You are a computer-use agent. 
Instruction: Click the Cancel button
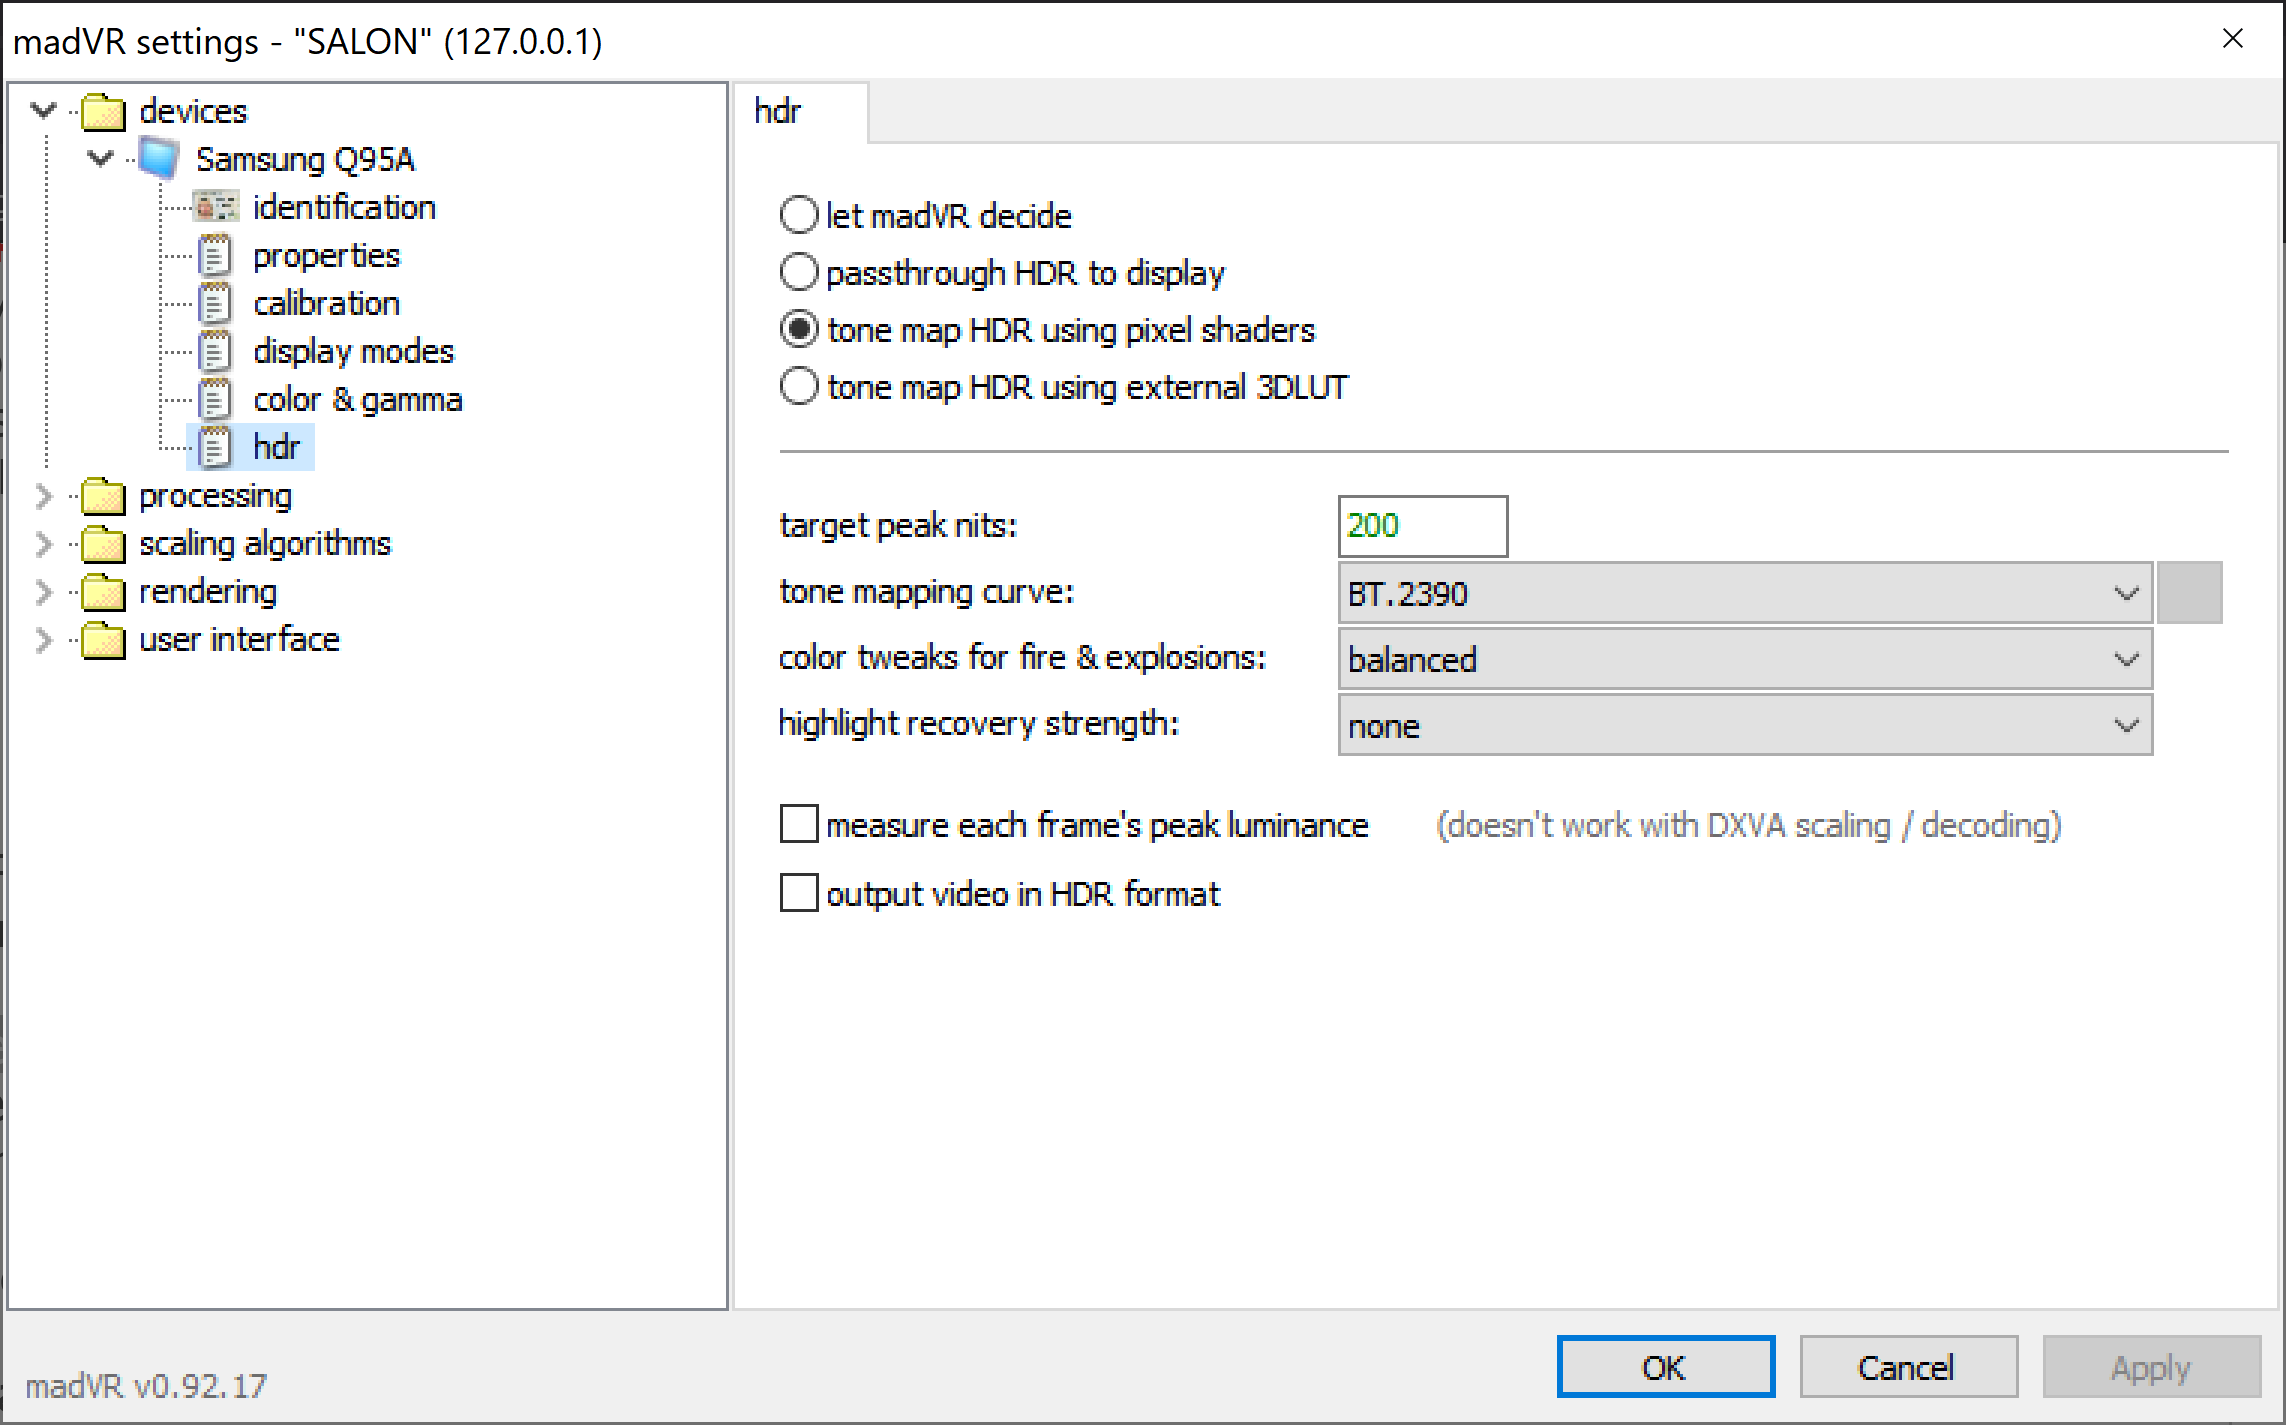(x=1908, y=1367)
